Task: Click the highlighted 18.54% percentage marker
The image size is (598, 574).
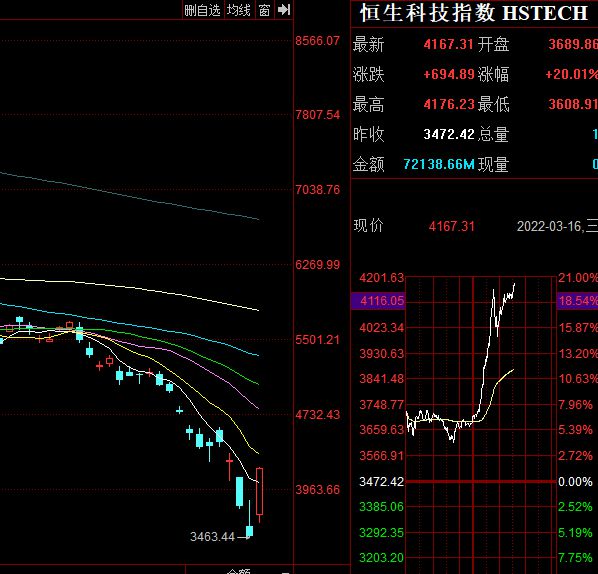Action: (577, 301)
